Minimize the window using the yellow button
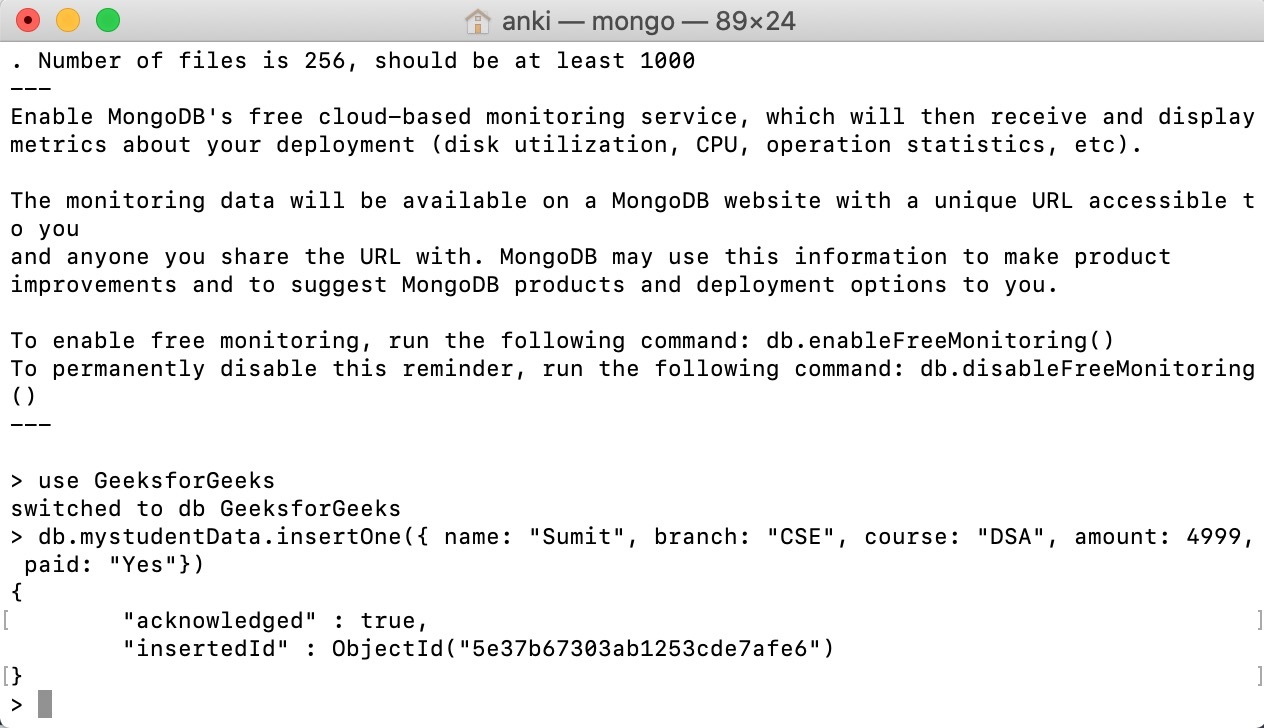The height and width of the screenshot is (728, 1264). (68, 20)
